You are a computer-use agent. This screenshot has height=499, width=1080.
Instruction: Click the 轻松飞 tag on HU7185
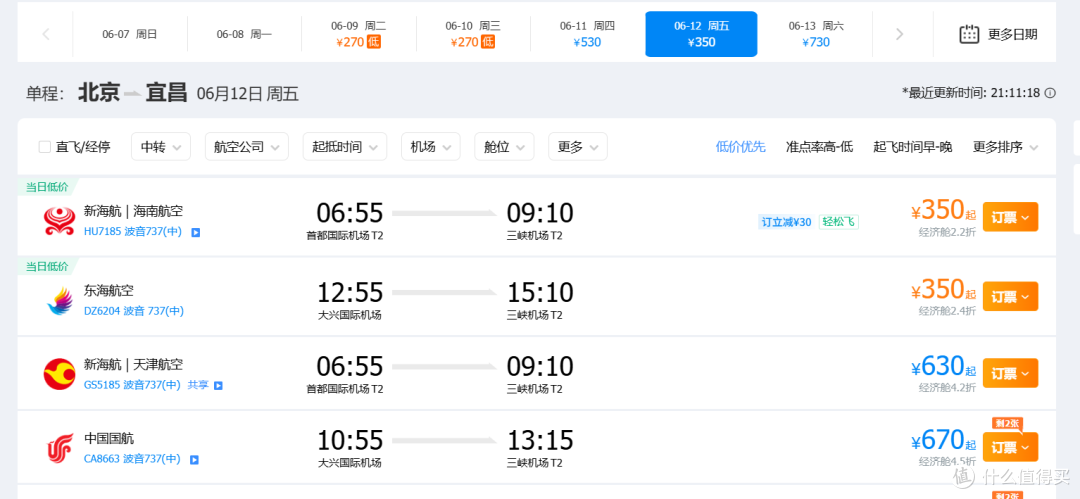[x=838, y=222]
